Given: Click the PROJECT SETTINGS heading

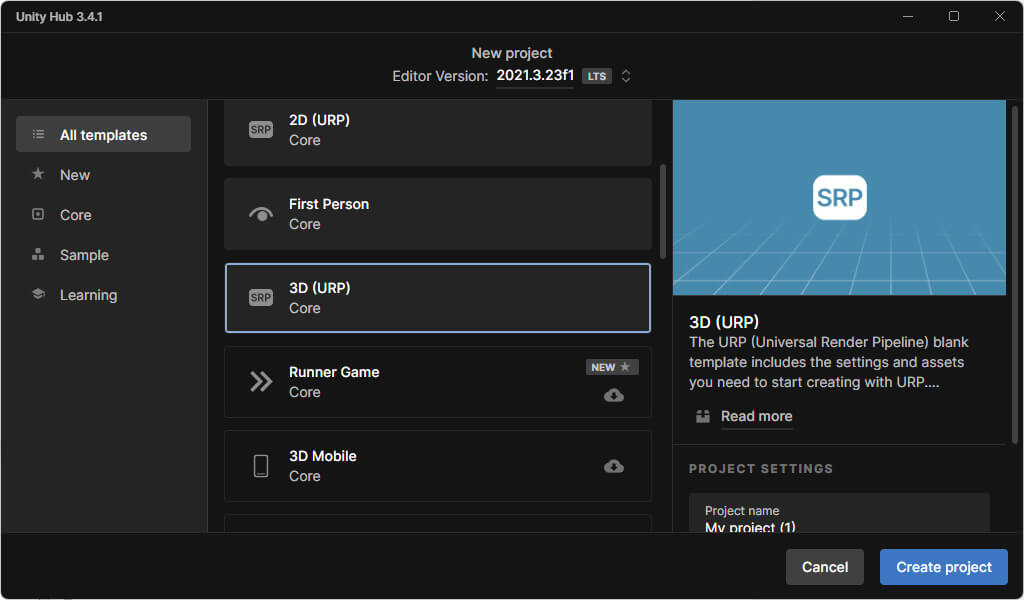Looking at the screenshot, I should 761,469.
